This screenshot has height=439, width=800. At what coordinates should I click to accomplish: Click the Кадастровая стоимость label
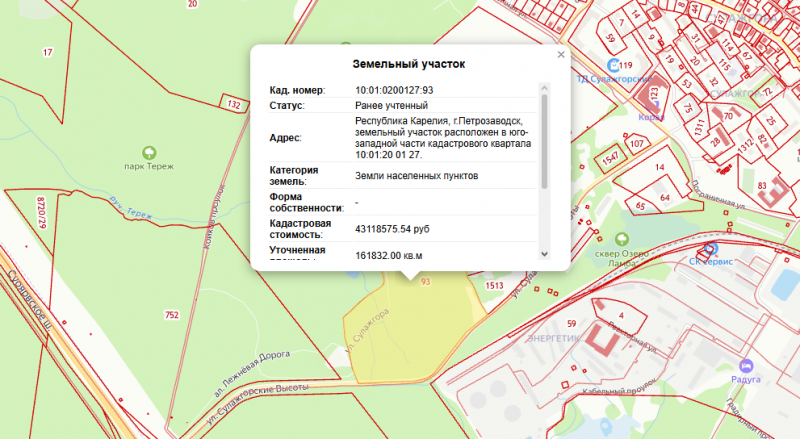(301, 229)
